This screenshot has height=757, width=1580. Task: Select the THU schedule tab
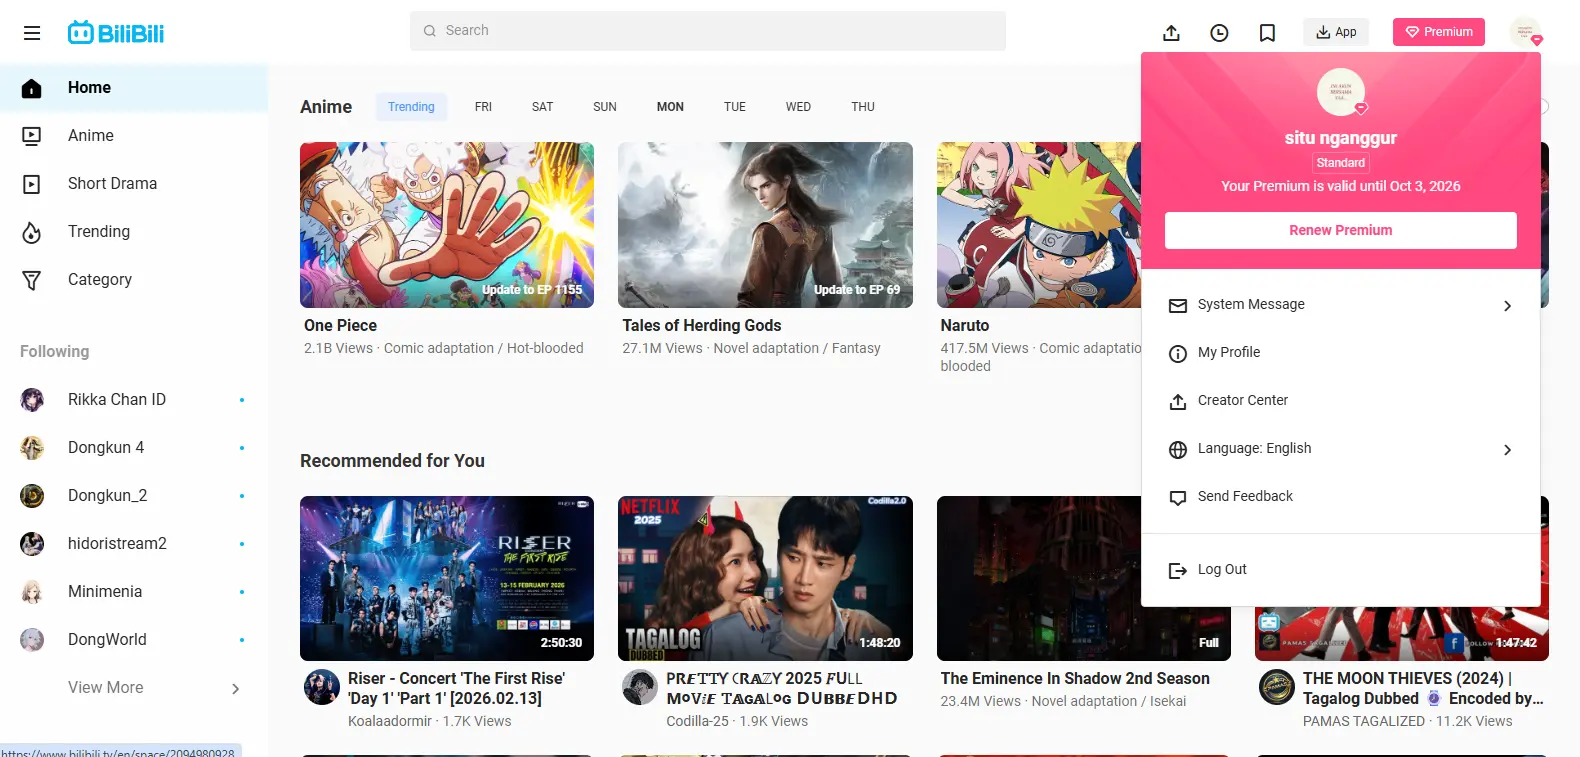[863, 107]
